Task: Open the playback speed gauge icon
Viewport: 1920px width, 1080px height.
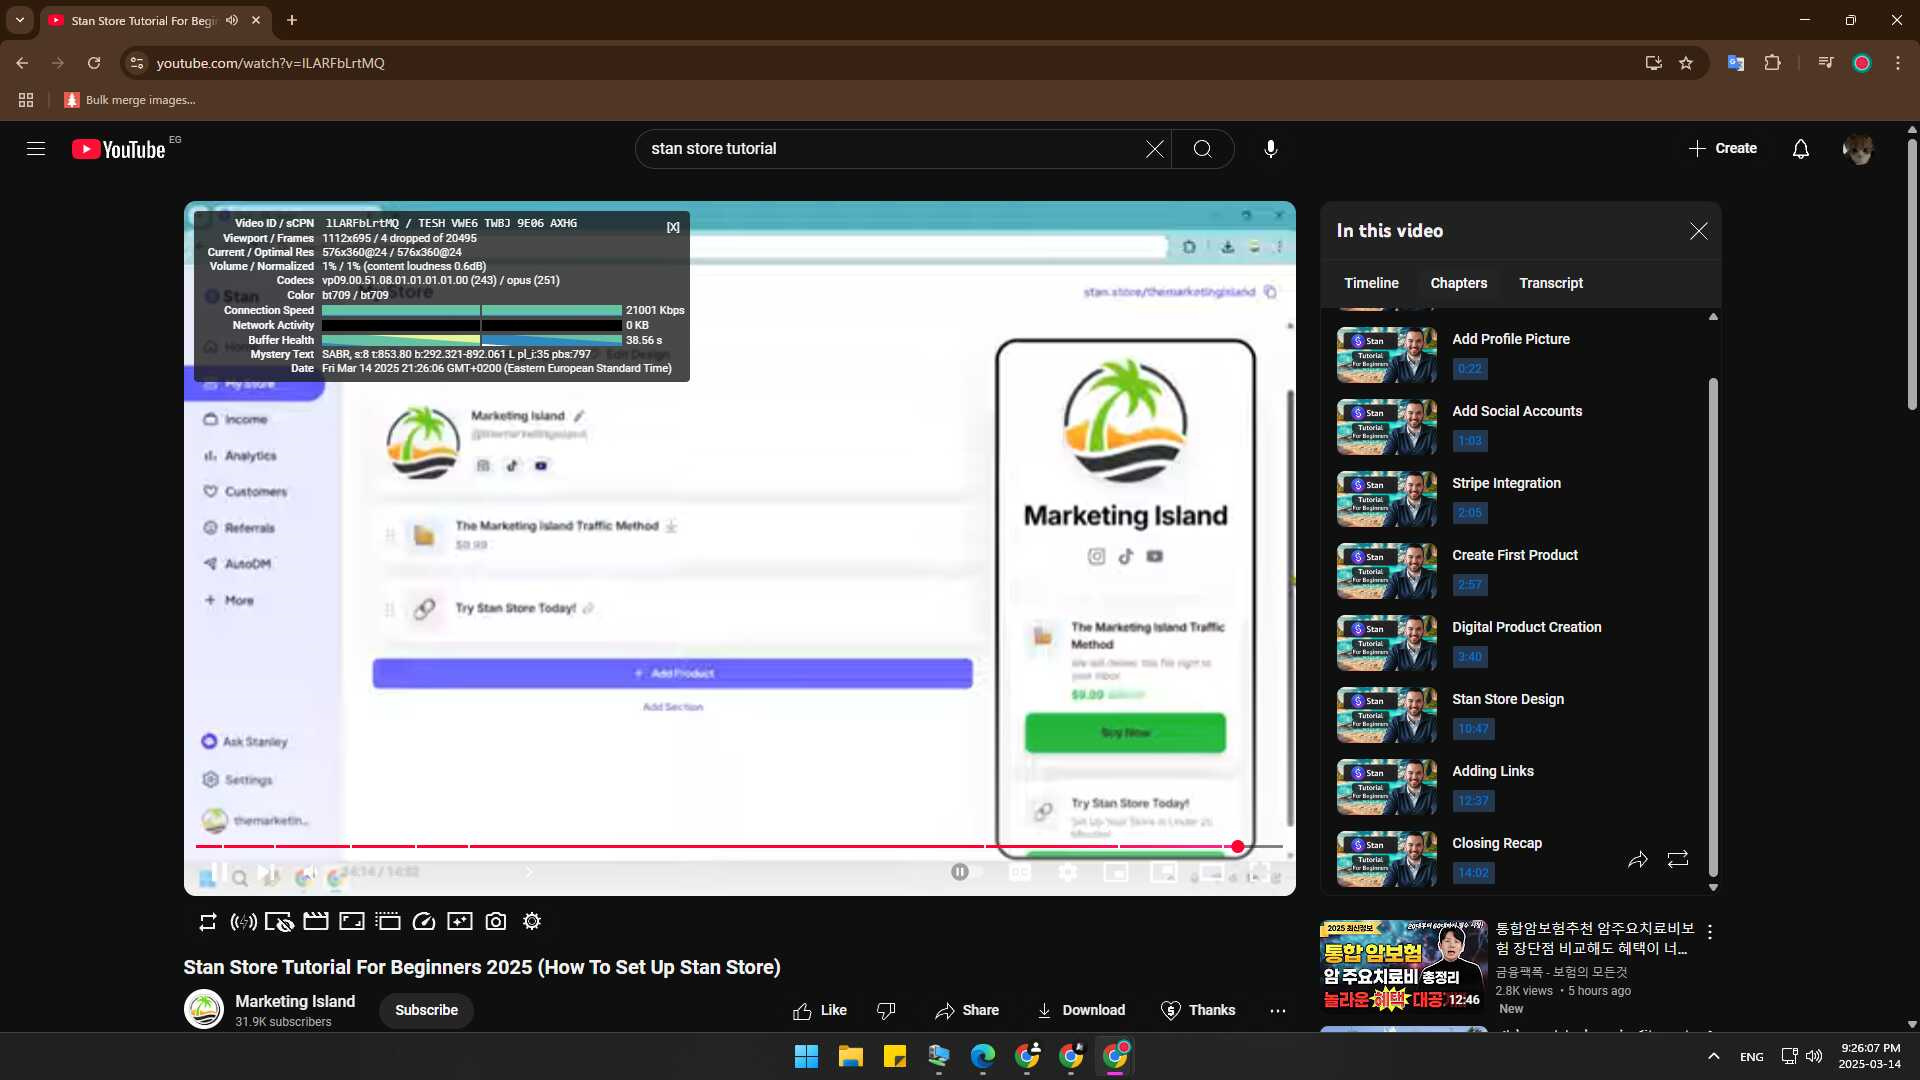Action: click(x=424, y=922)
